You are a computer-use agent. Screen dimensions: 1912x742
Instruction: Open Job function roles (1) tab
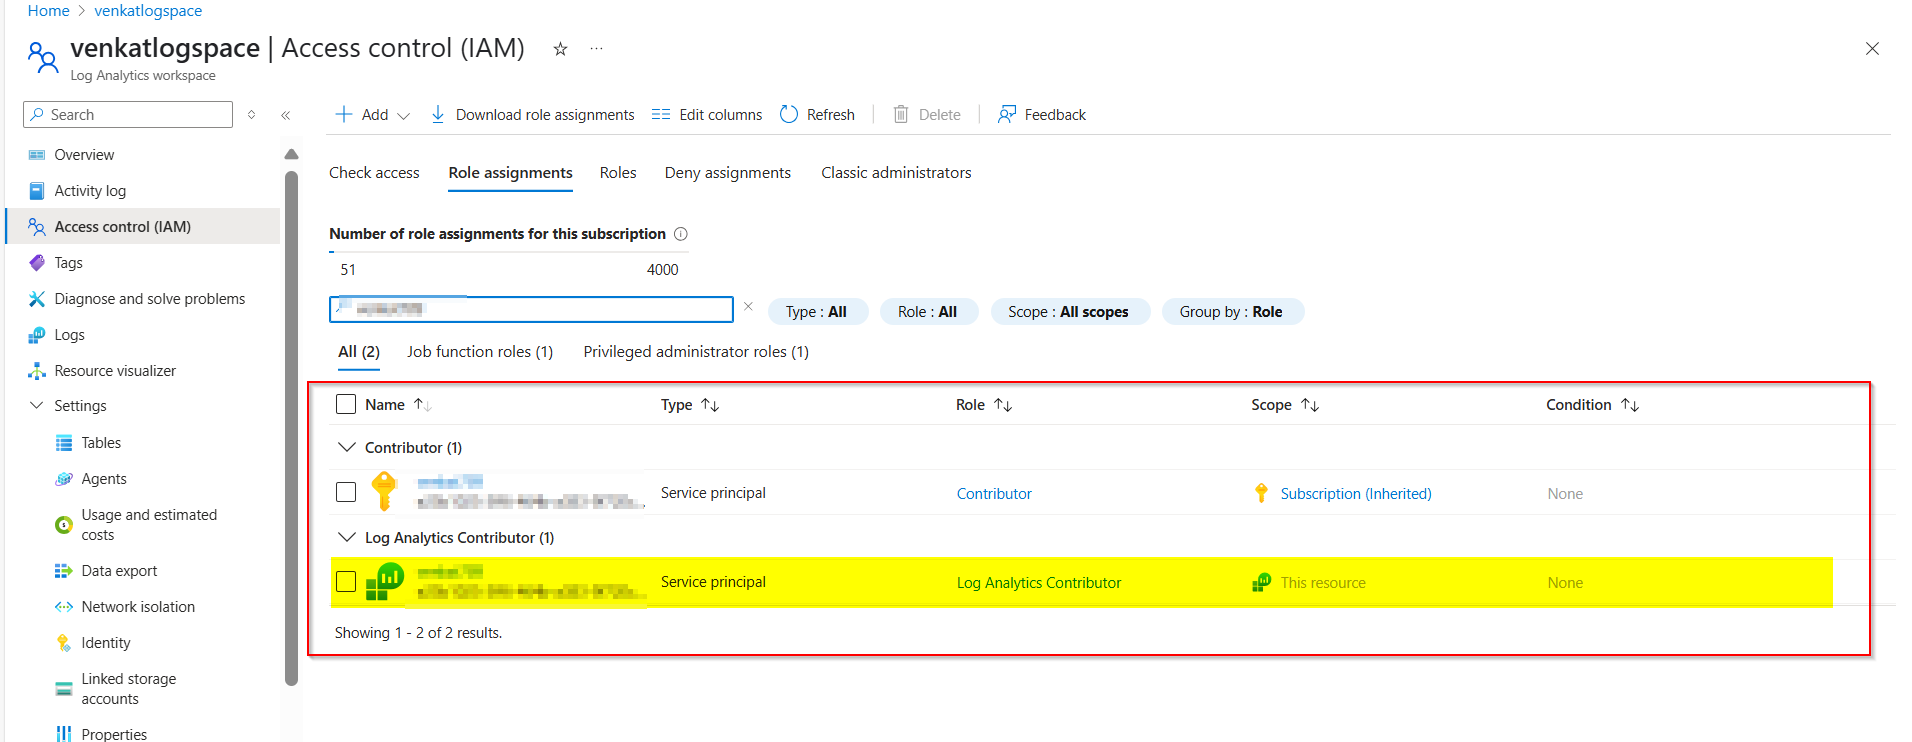pos(480,352)
